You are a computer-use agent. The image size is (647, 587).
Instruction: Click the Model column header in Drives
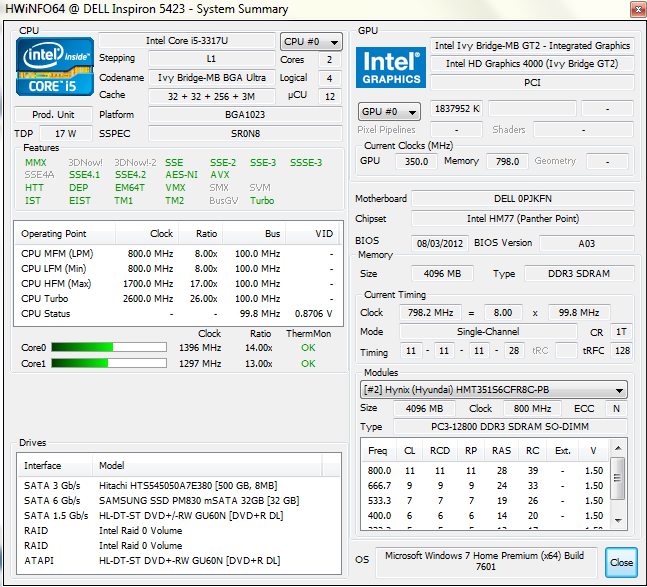click(x=207, y=465)
